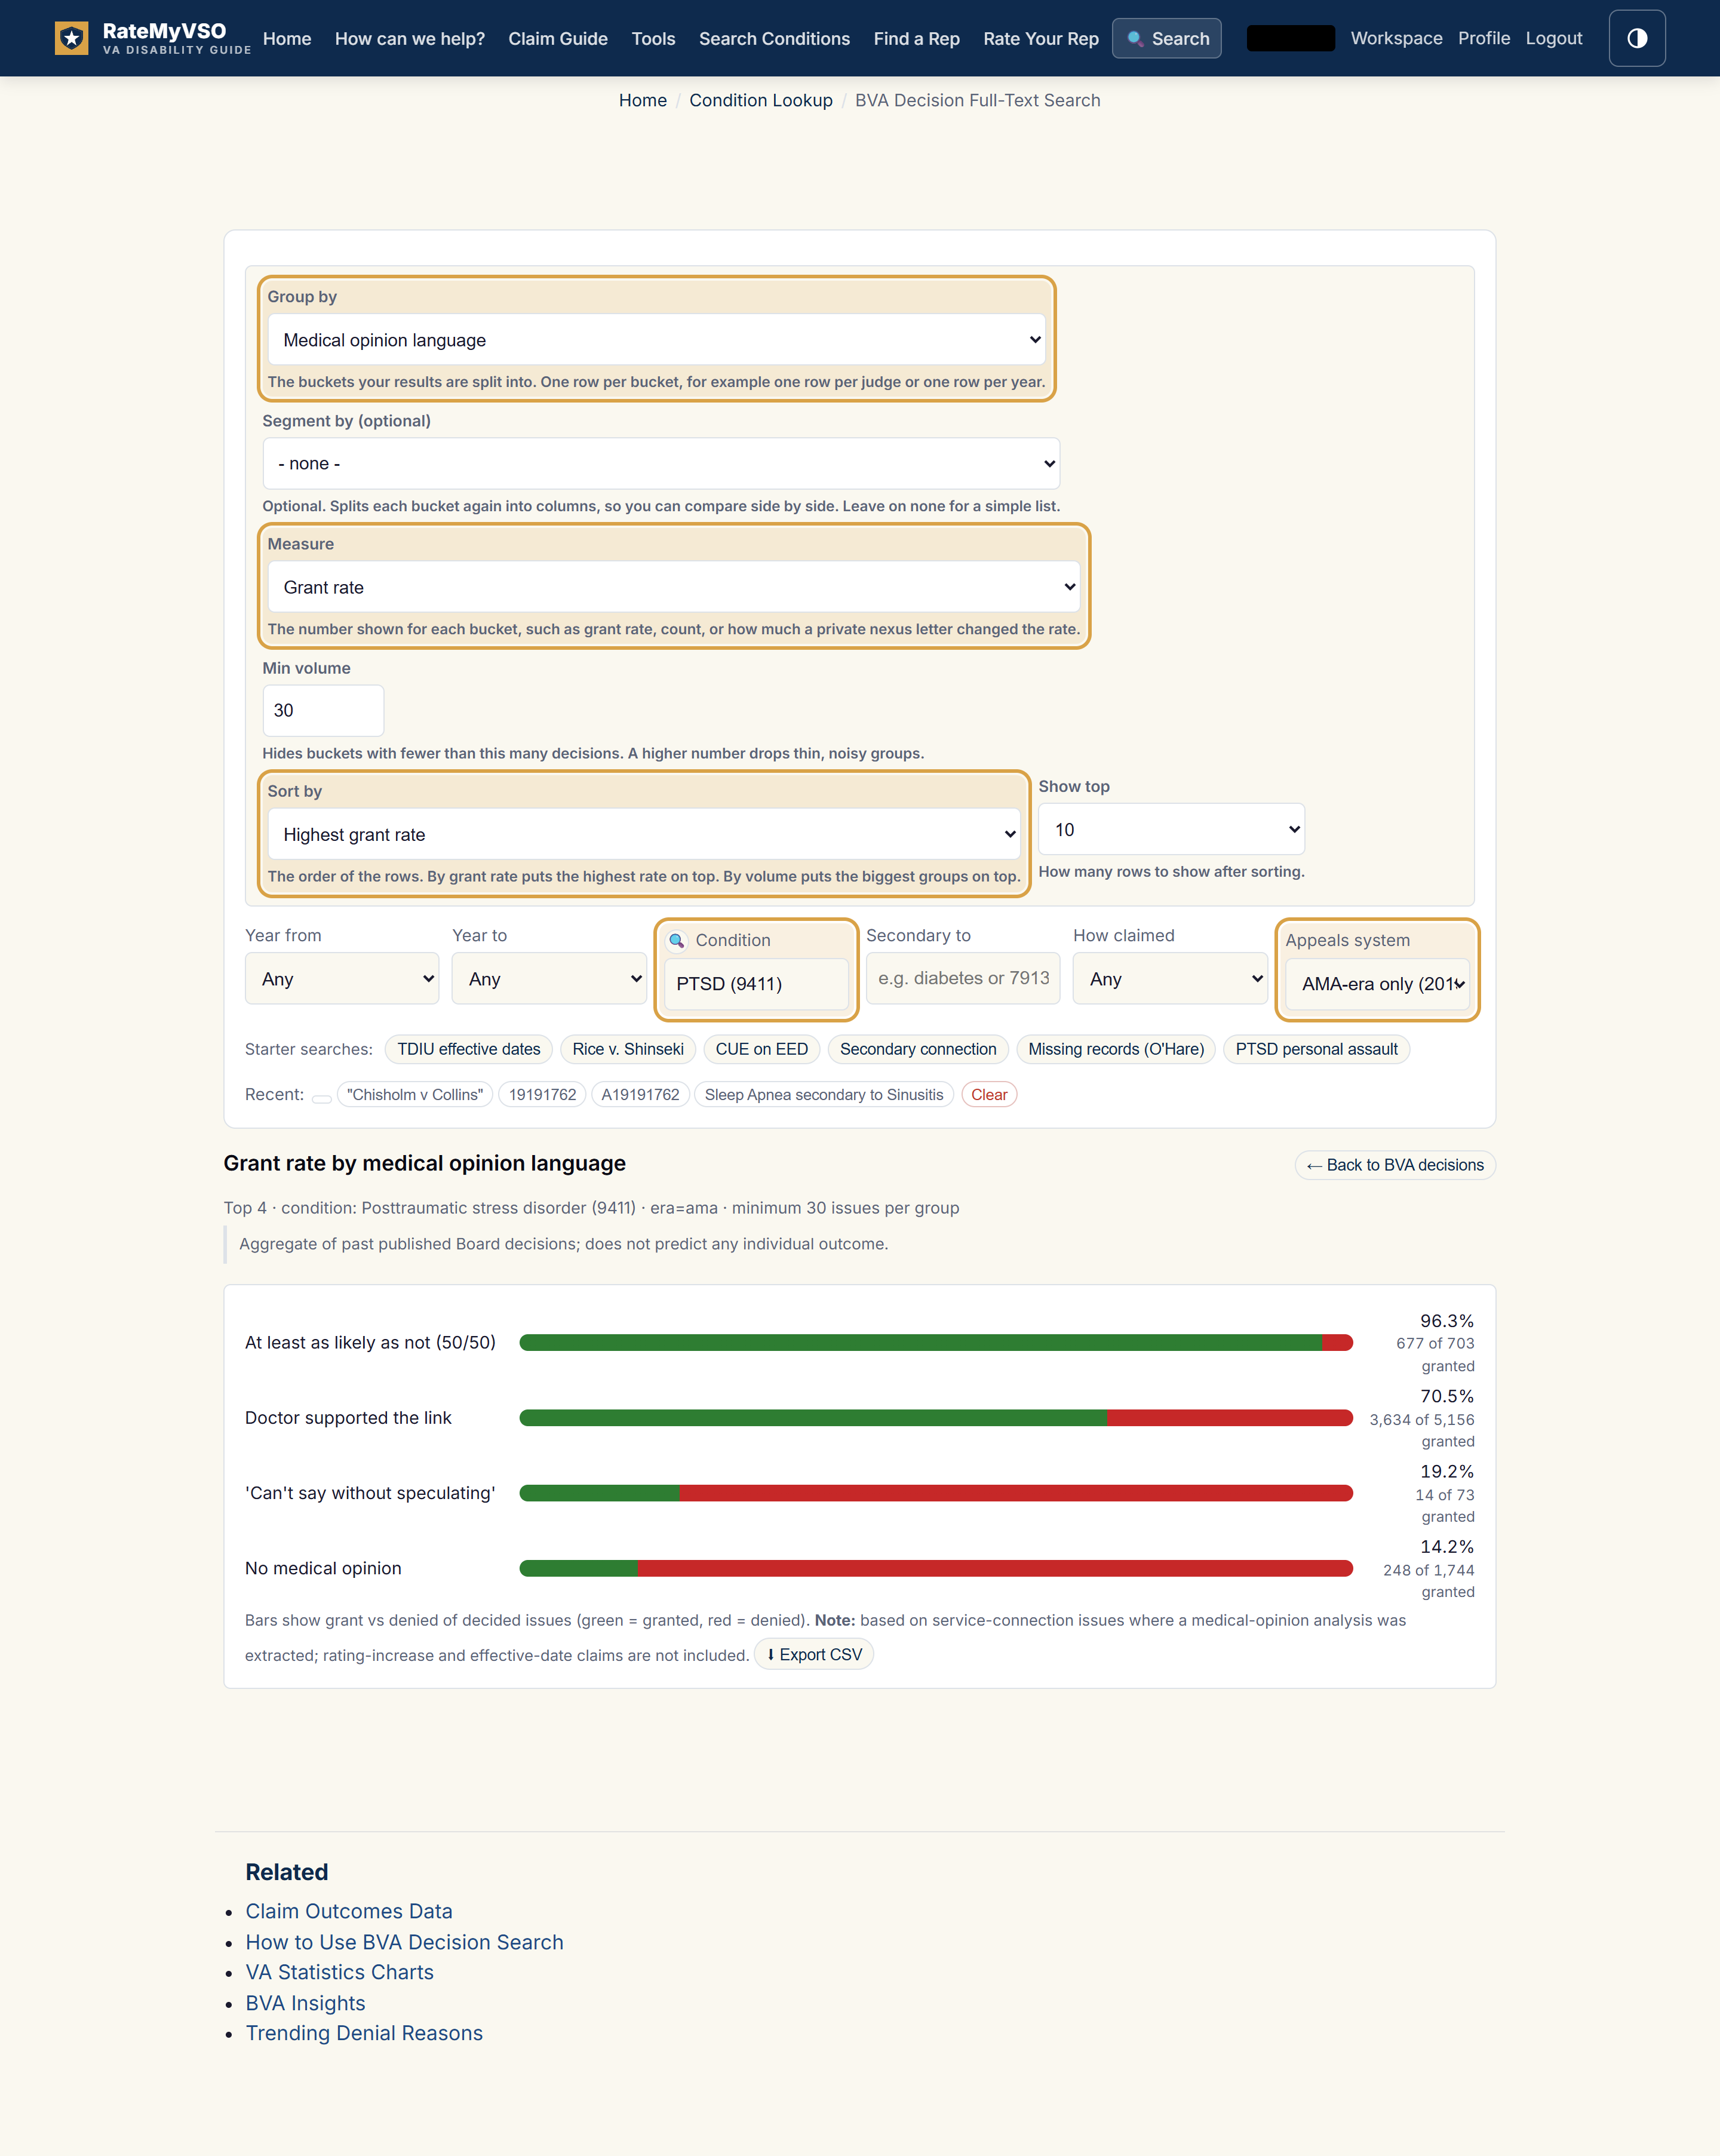Click the 19.2% grant rate value

[1447, 1471]
